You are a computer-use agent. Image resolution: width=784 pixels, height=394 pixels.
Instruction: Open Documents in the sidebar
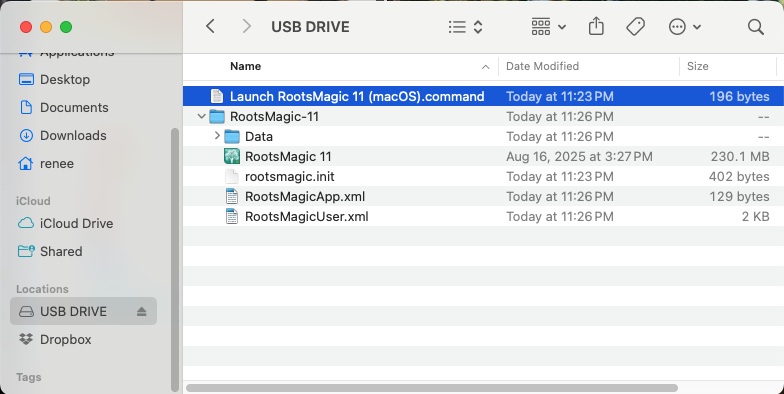74,108
